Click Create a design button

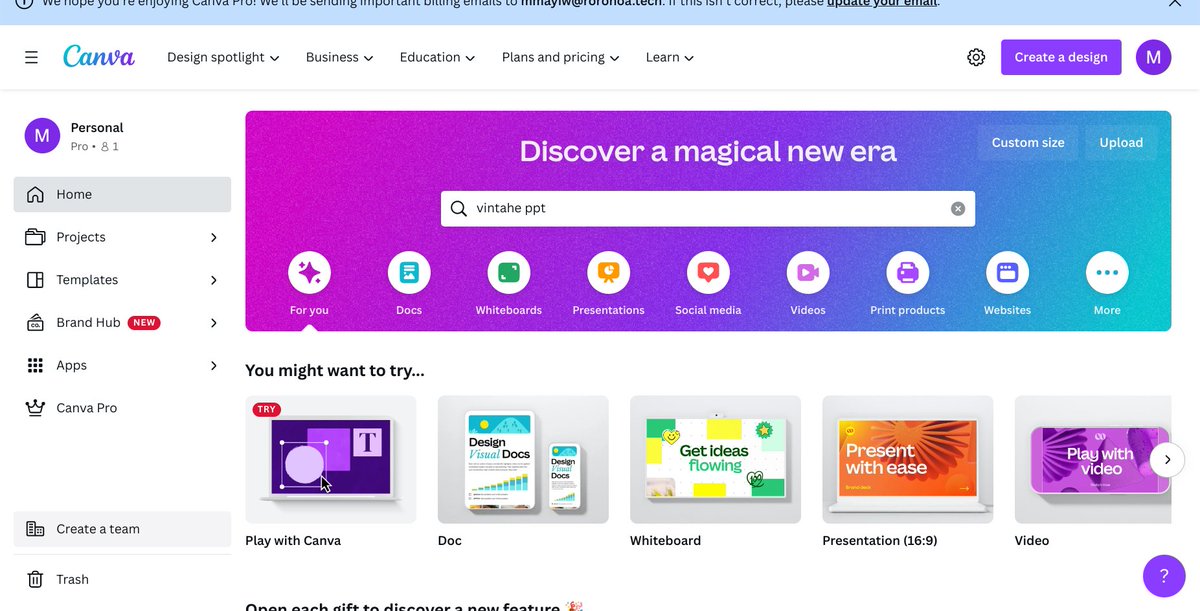point(1061,57)
